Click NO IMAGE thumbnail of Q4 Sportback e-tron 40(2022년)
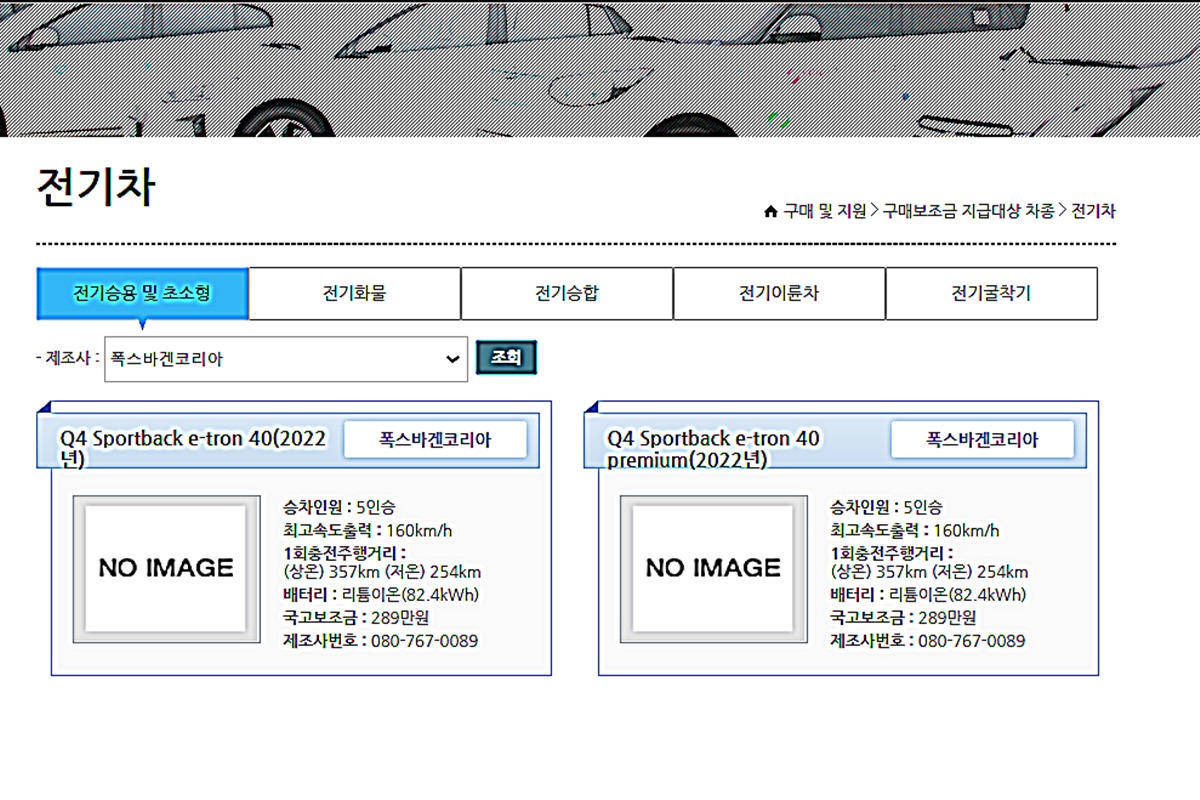The image size is (1200, 800). click(x=166, y=568)
